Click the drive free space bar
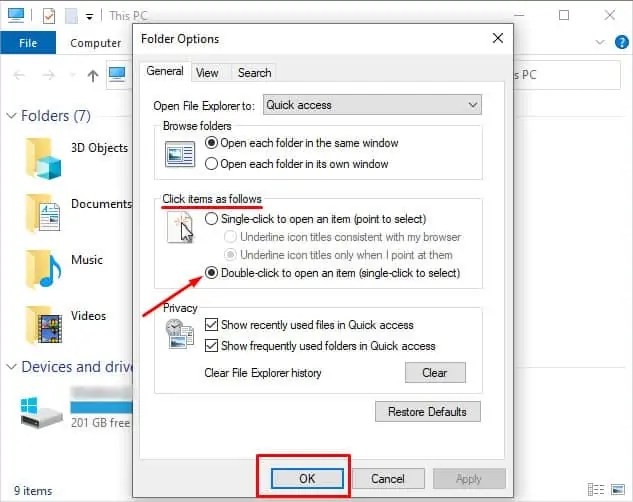 [x=102, y=407]
